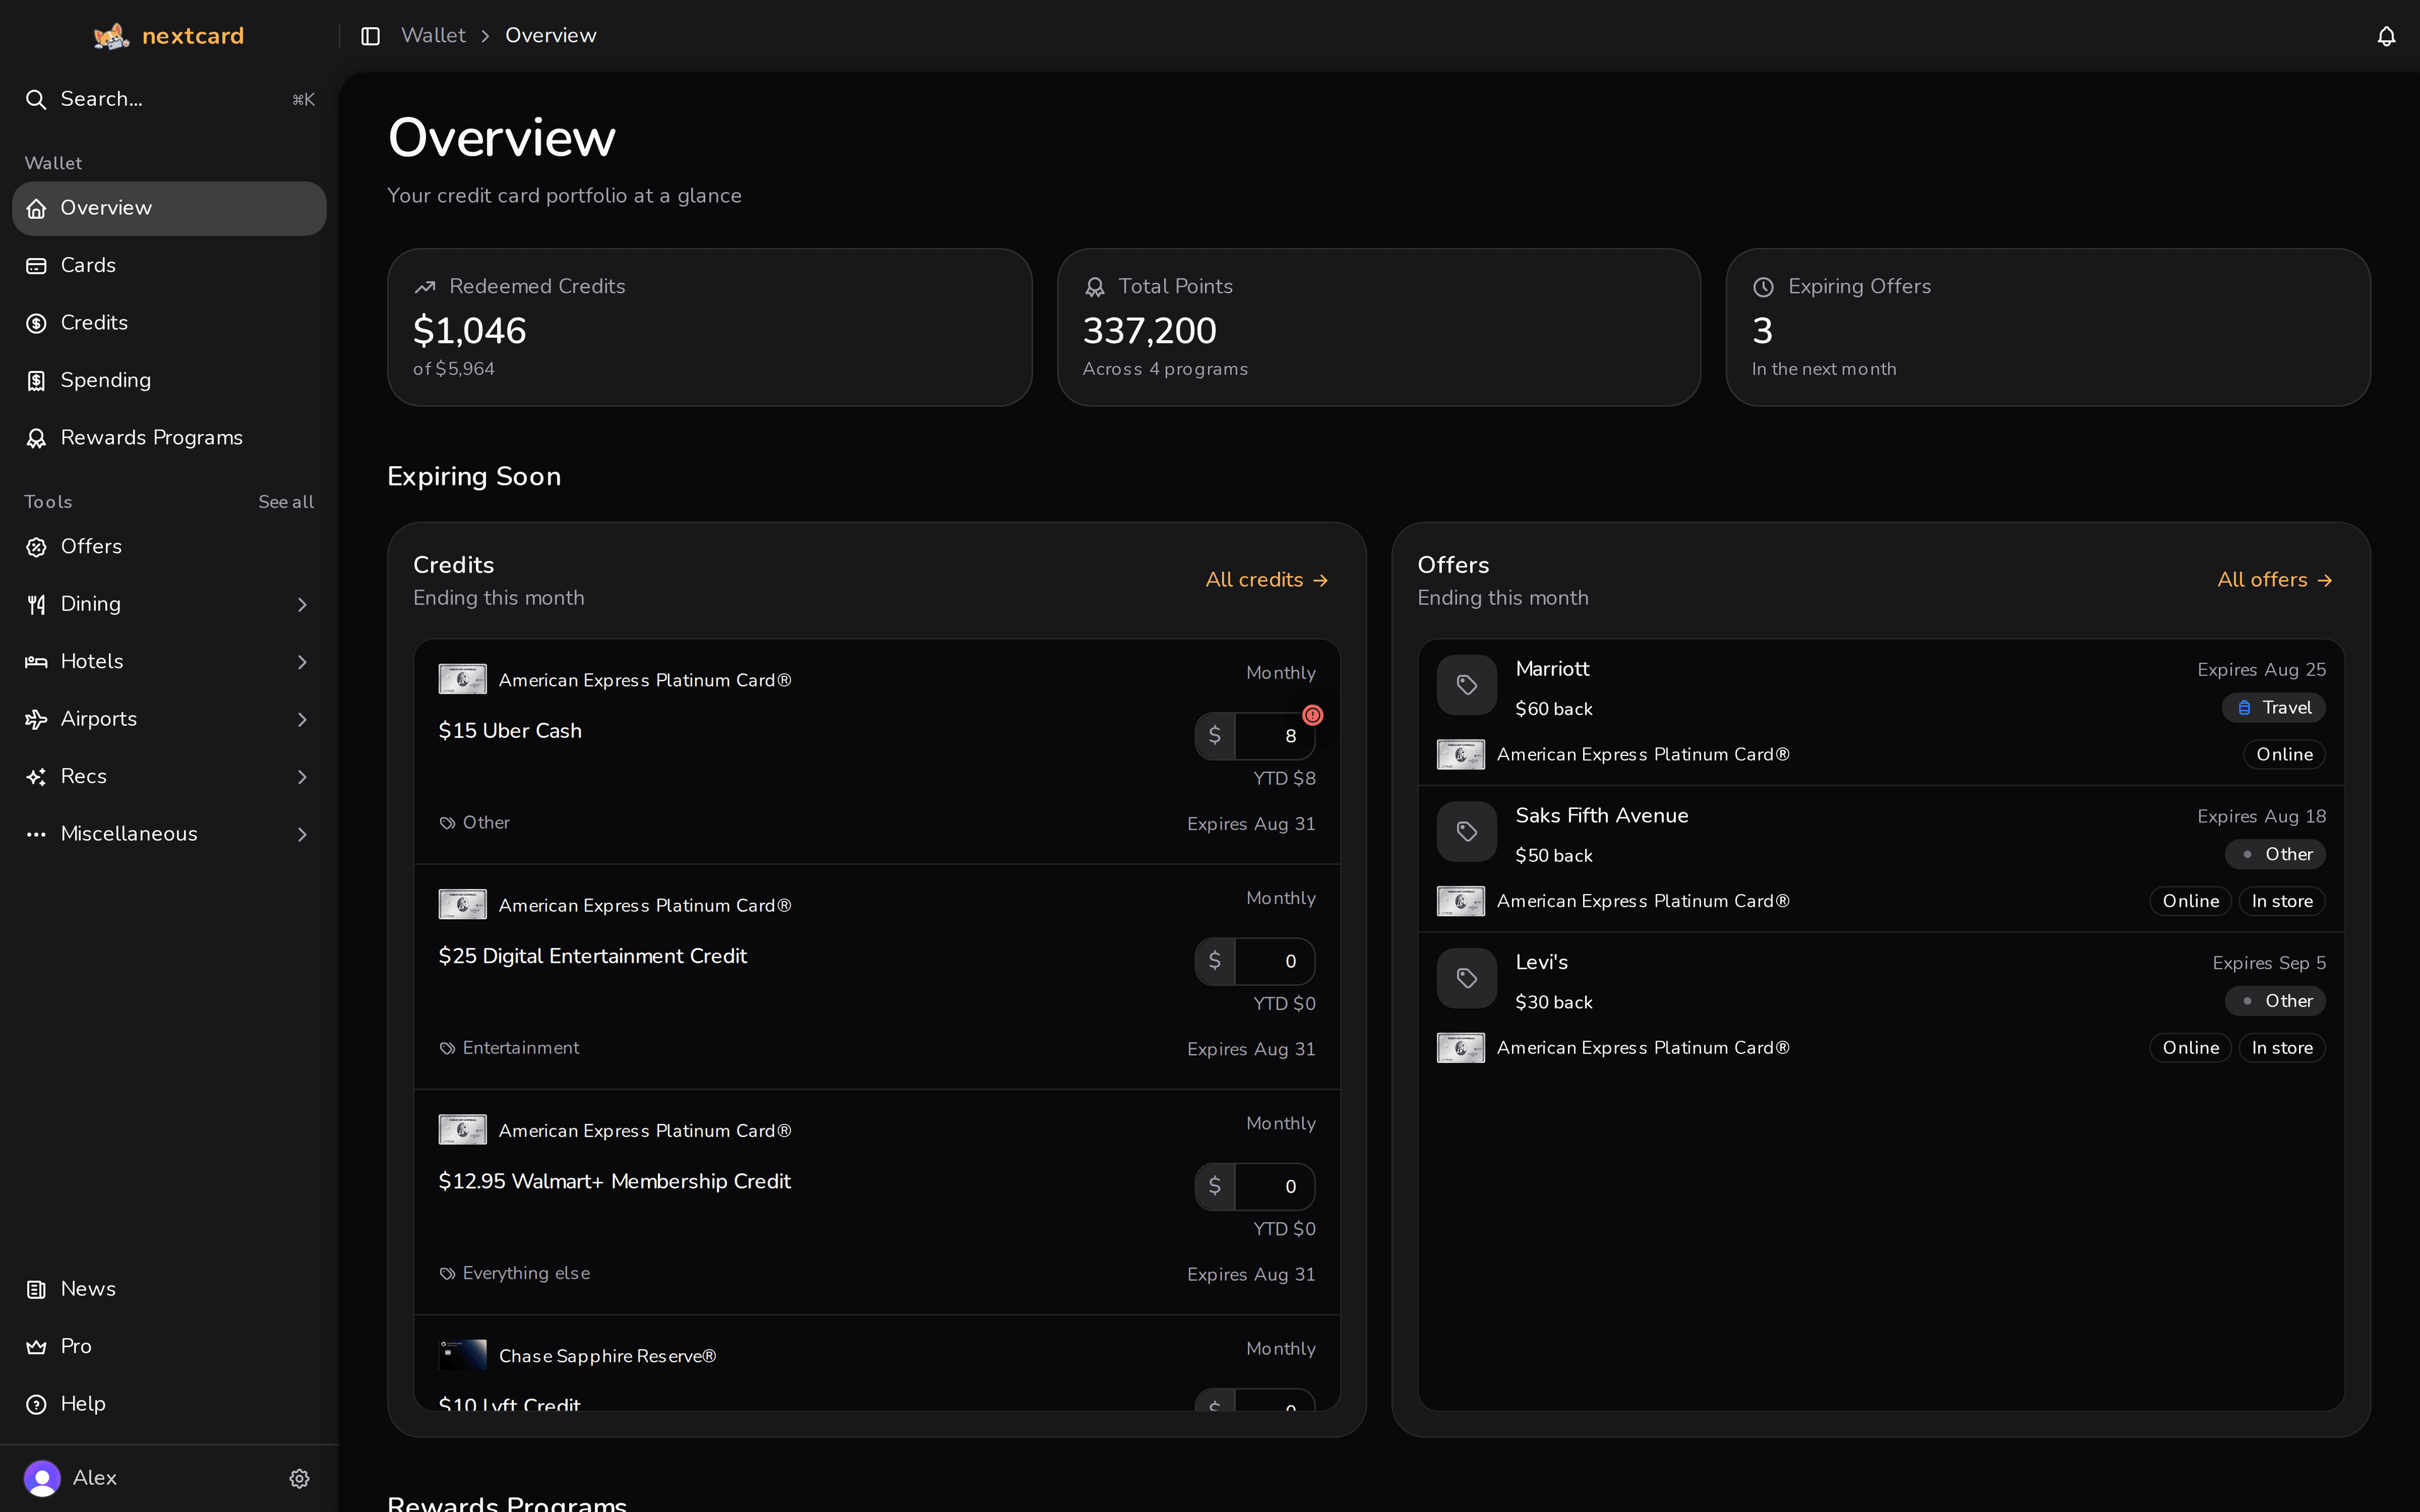
Task: Edit the Digital Entertainment Credit amount
Action: pos(1274,961)
